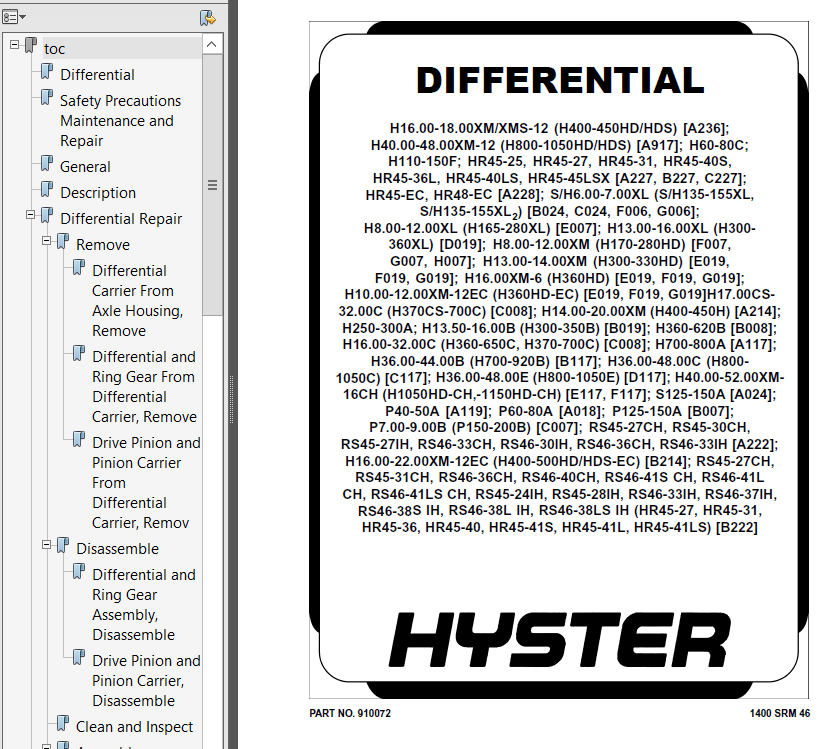Click the DIFFERENTIAL title on the page
Image resolution: width=840 pixels, height=749 pixels.
pyautogui.click(x=560, y=80)
